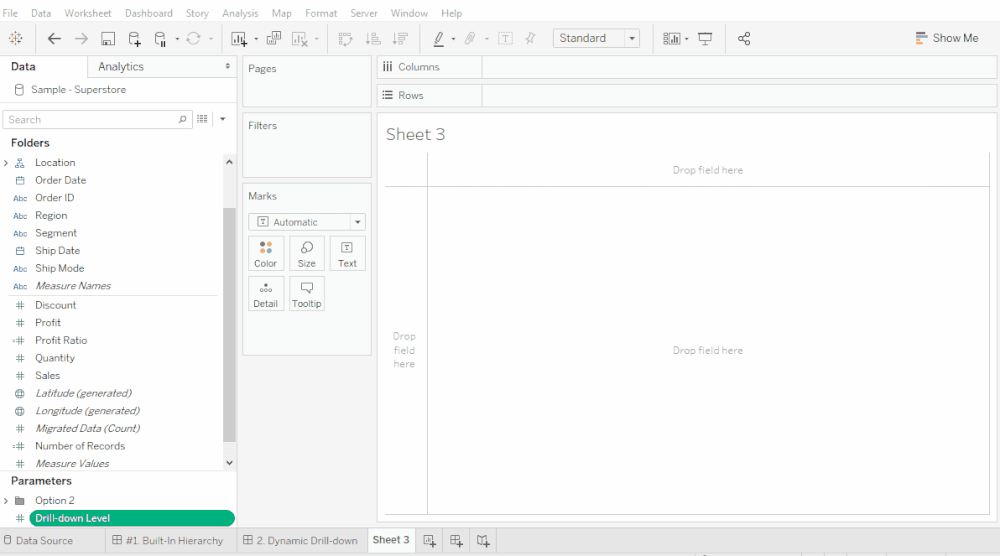Select the Drill-down Level parameter

(131, 518)
